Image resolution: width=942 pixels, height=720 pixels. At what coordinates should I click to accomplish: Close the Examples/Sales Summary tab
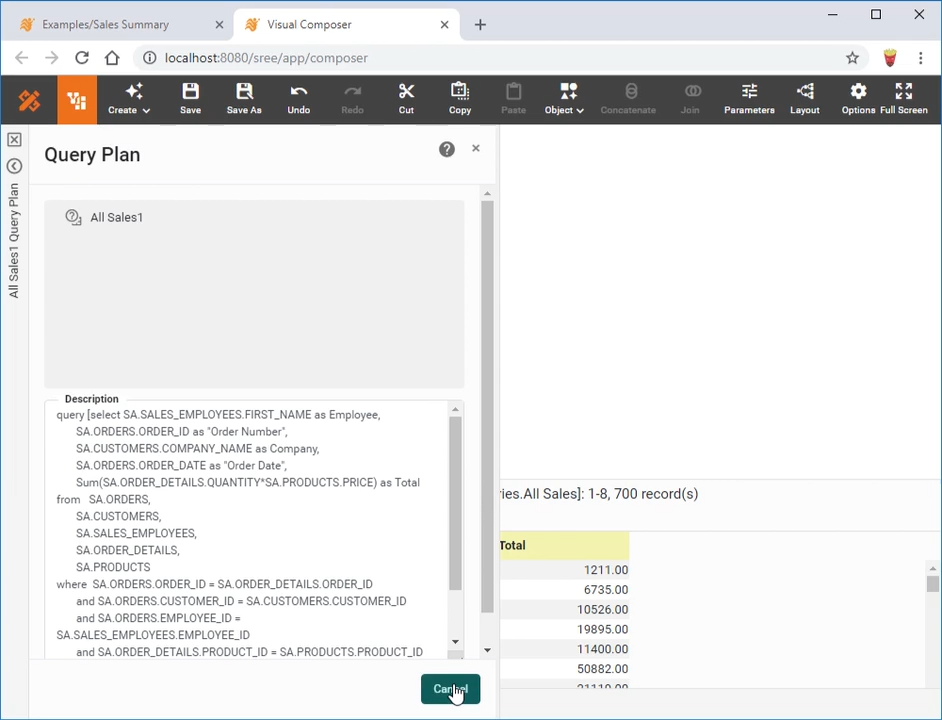coord(219,25)
